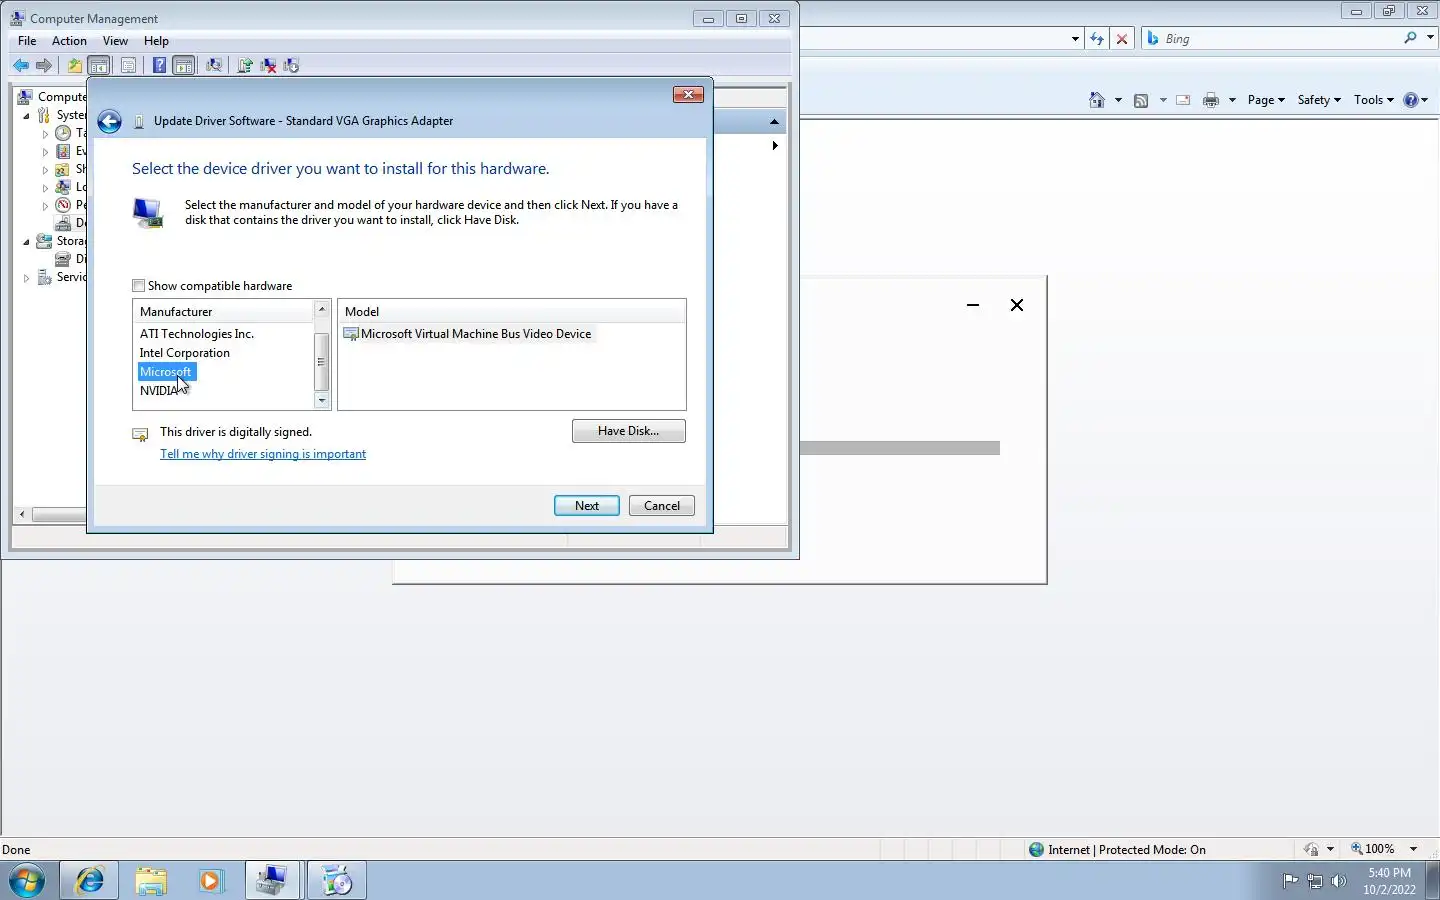Collapse the Storage tree node
The width and height of the screenshot is (1440, 900).
27,241
